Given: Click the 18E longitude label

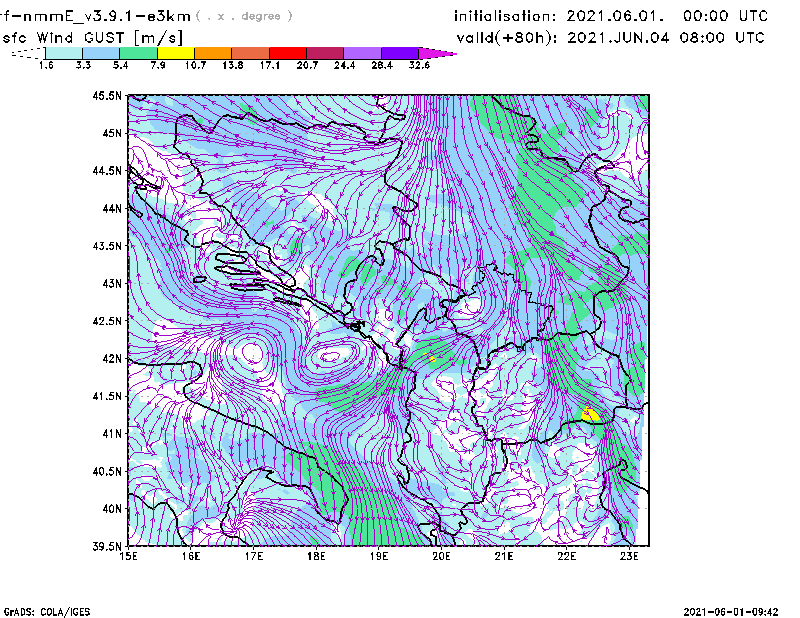Looking at the screenshot, I should point(316,556).
